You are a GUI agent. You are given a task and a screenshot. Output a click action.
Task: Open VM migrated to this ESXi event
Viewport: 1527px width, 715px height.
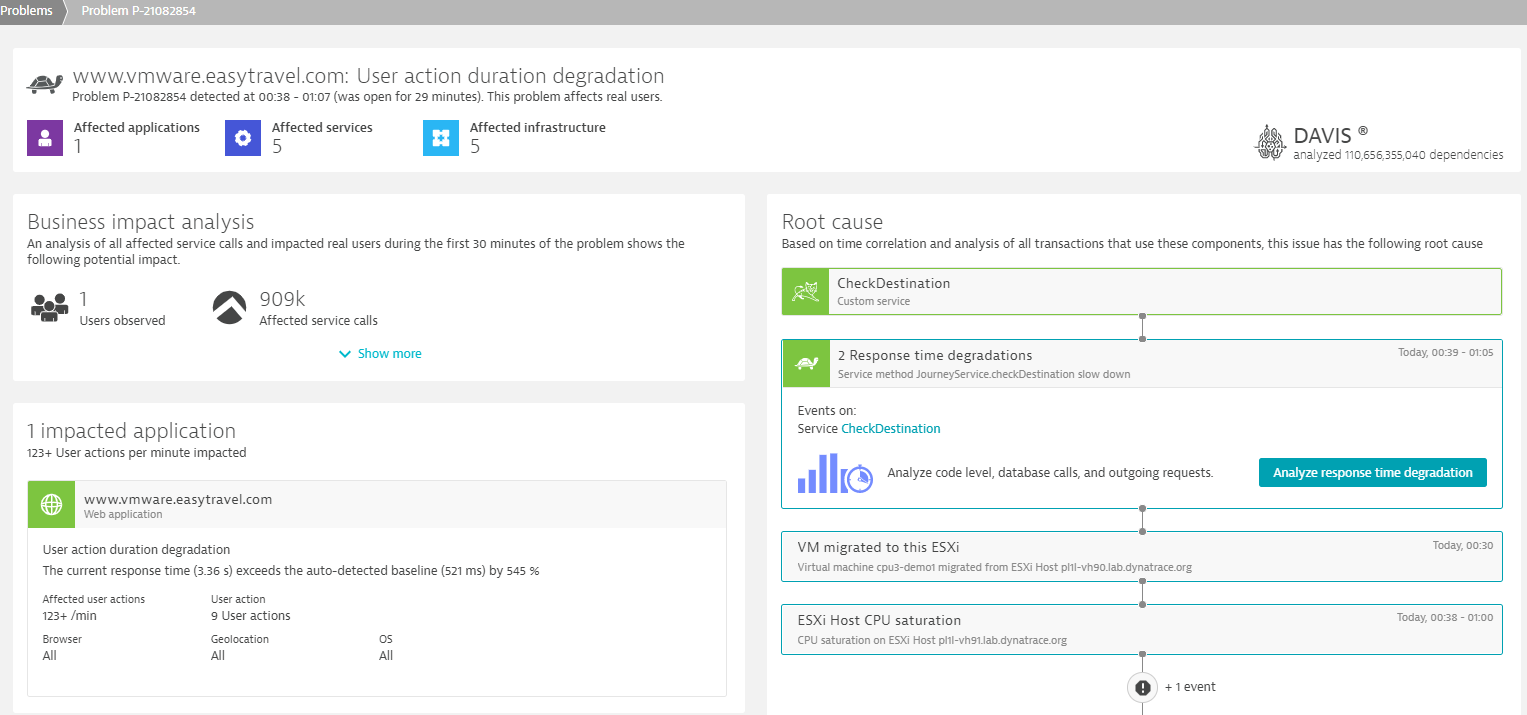[x=1142, y=556]
